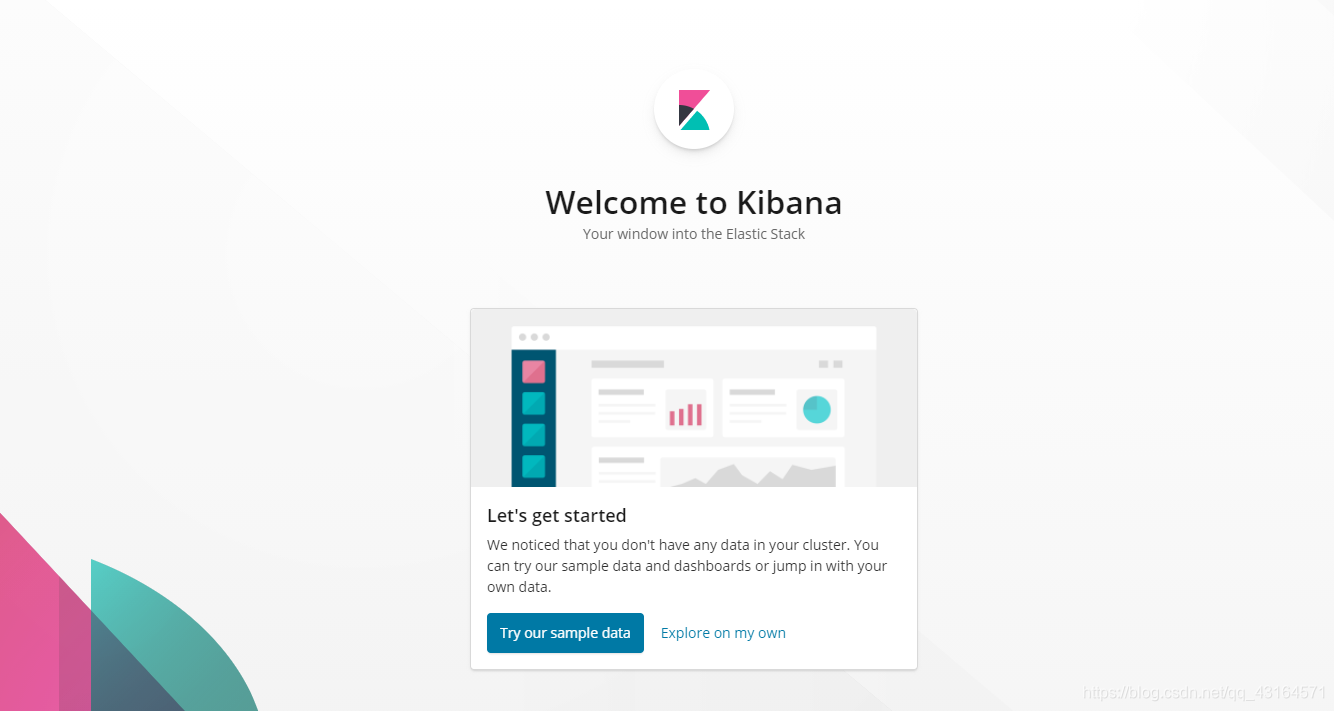Image resolution: width=1334 pixels, height=711 pixels.
Task: Click the teal pie chart graphic
Action: click(817, 409)
